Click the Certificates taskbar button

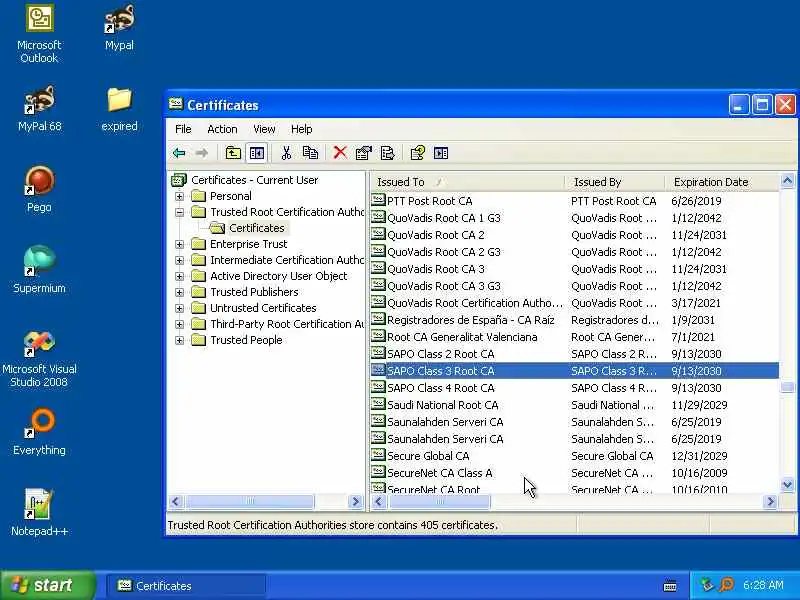point(186,586)
